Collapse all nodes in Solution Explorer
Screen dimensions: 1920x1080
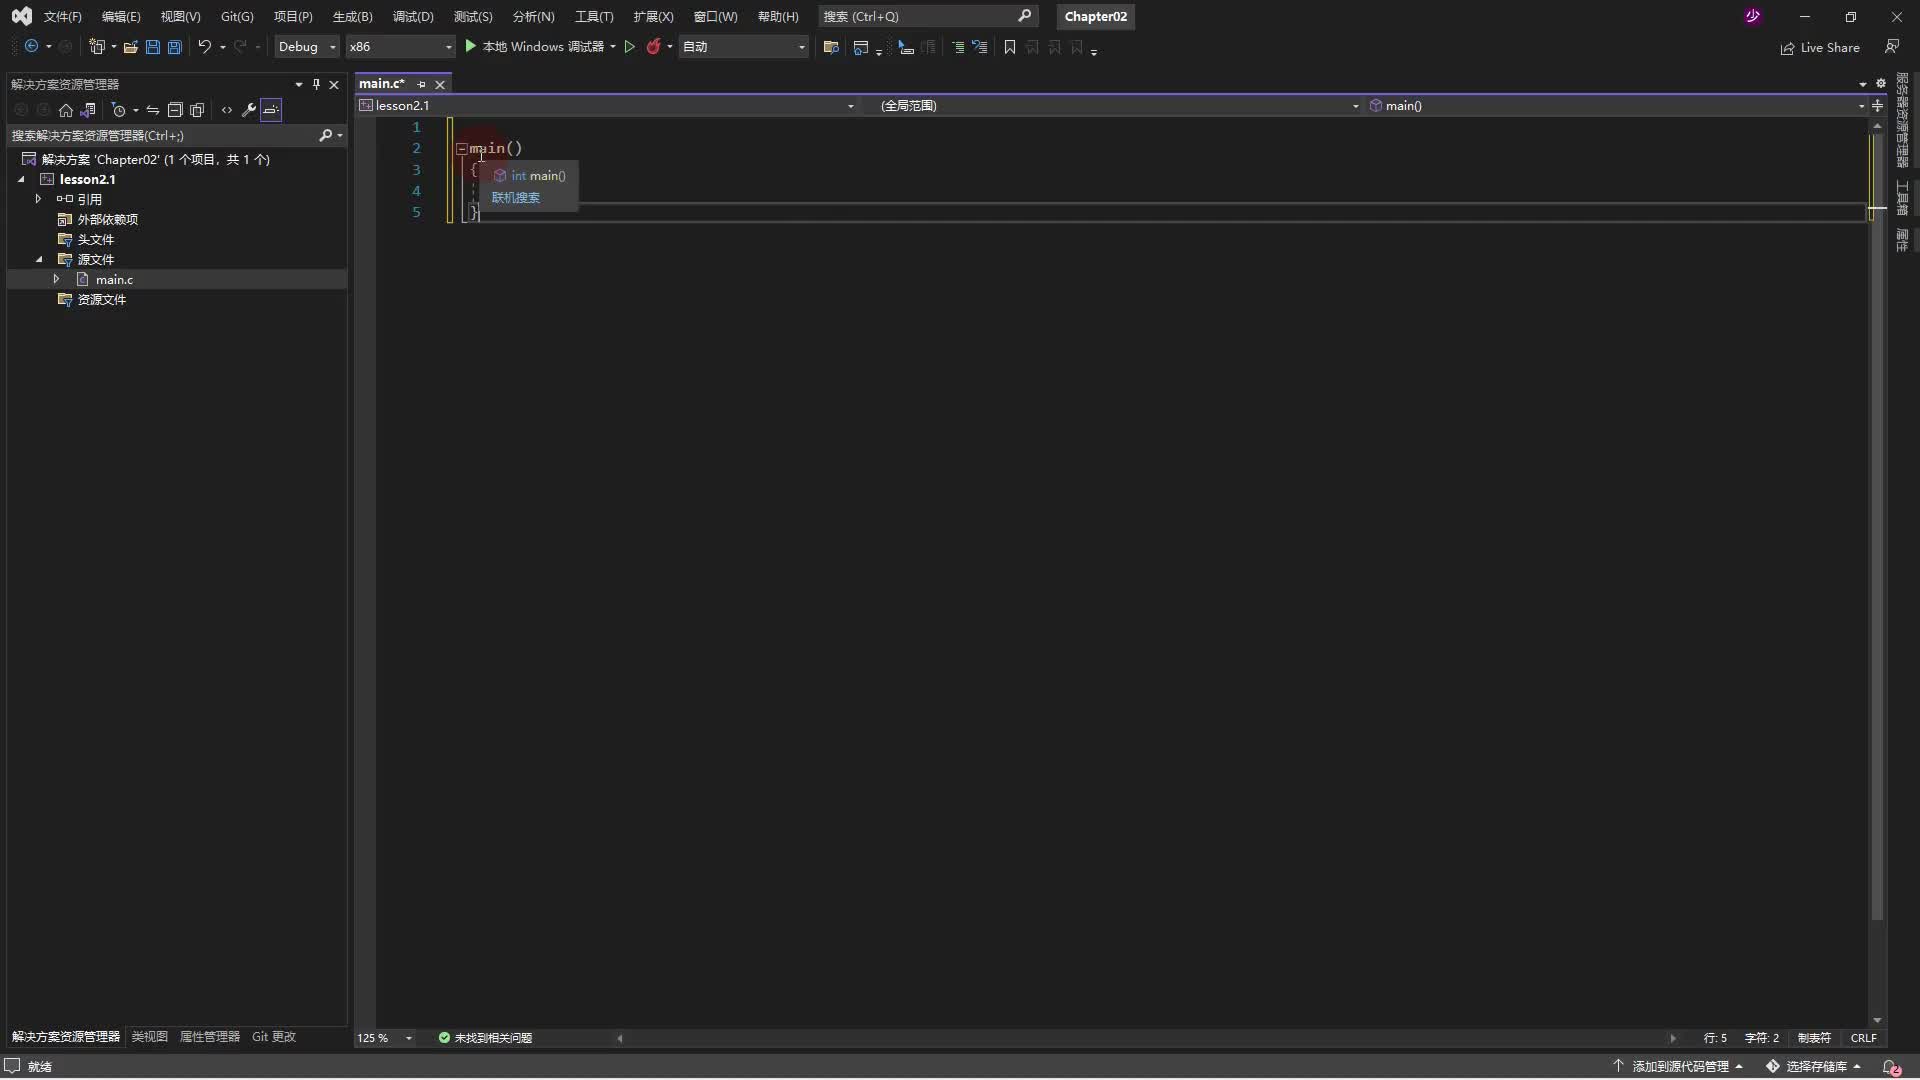pyautogui.click(x=175, y=110)
